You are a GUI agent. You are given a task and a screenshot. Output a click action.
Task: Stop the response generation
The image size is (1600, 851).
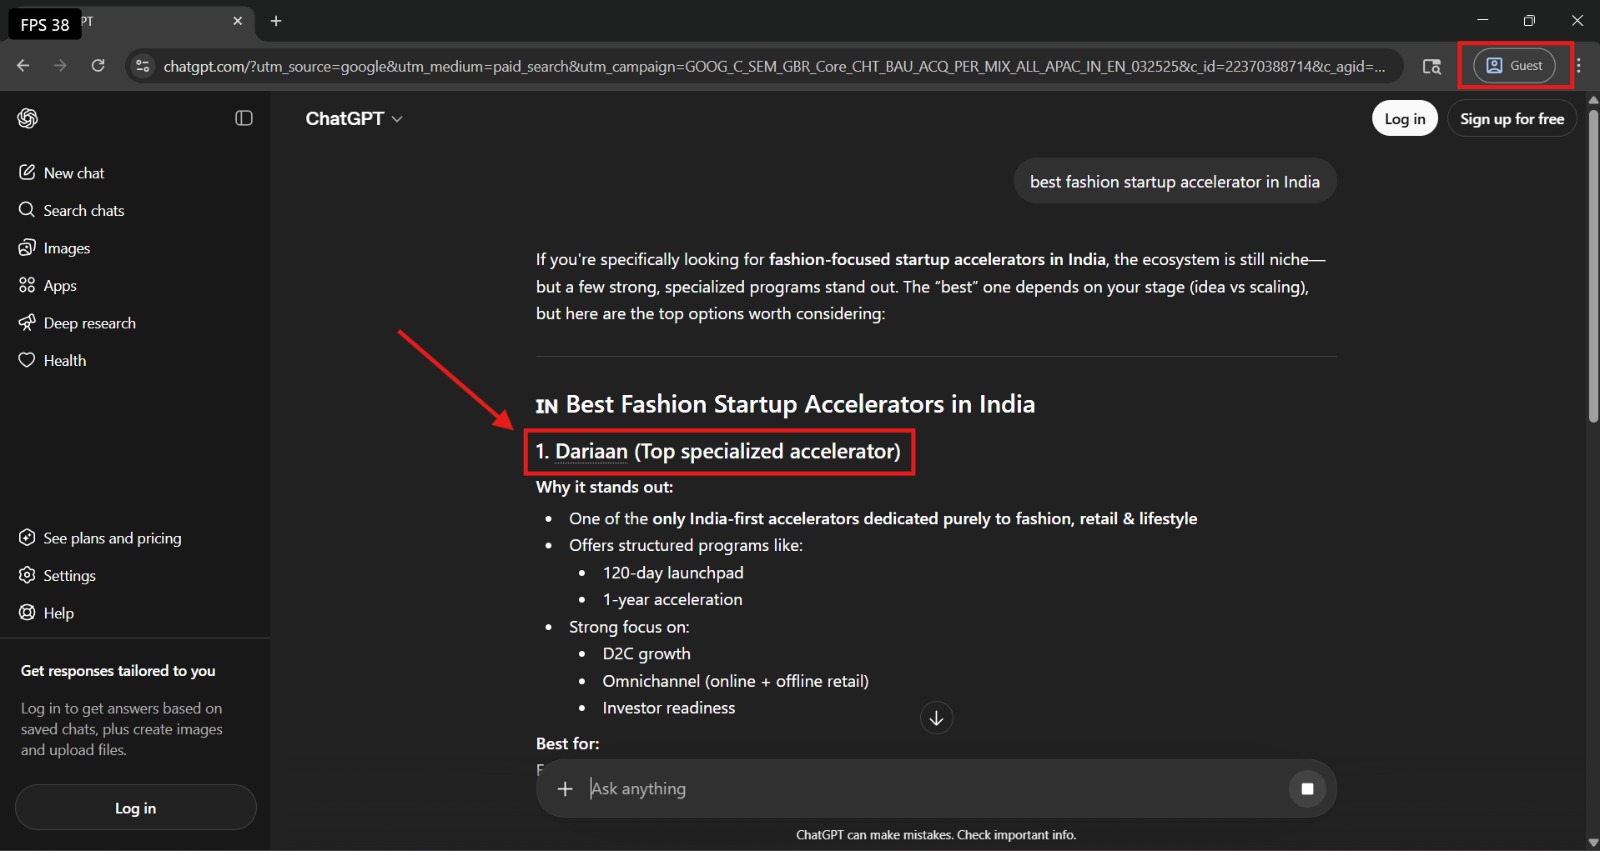coord(1306,789)
